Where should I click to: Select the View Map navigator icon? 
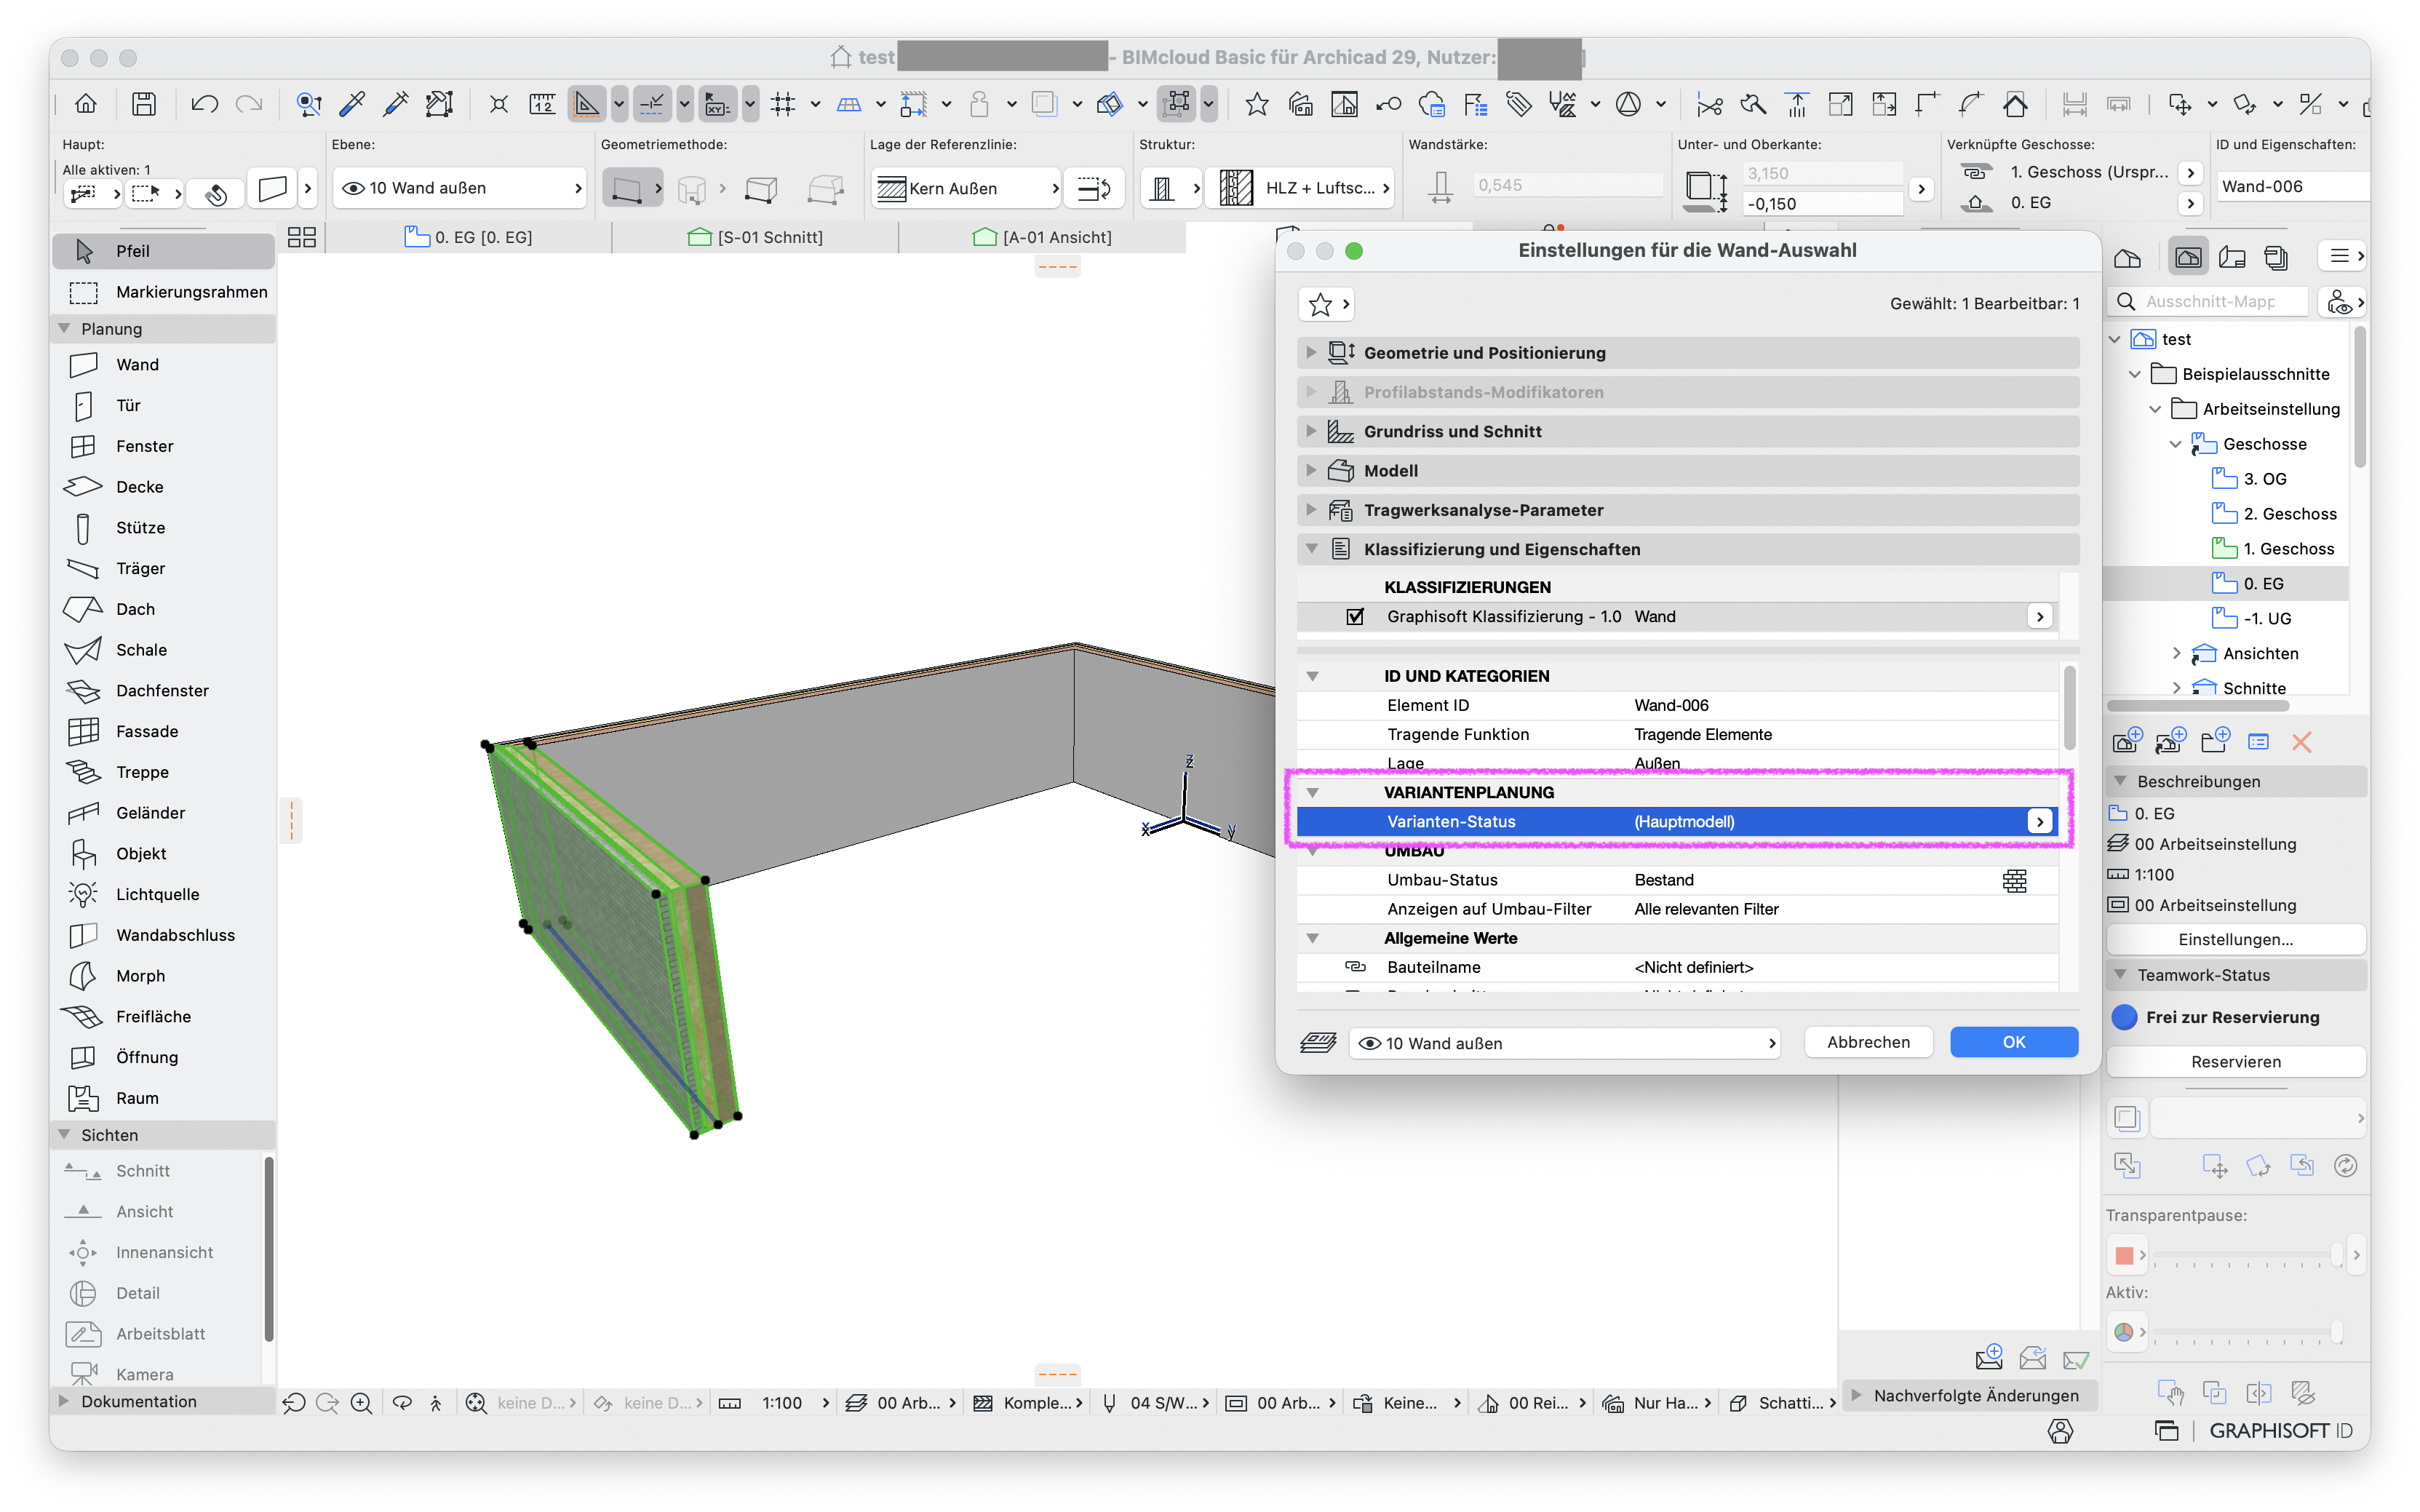point(2189,257)
